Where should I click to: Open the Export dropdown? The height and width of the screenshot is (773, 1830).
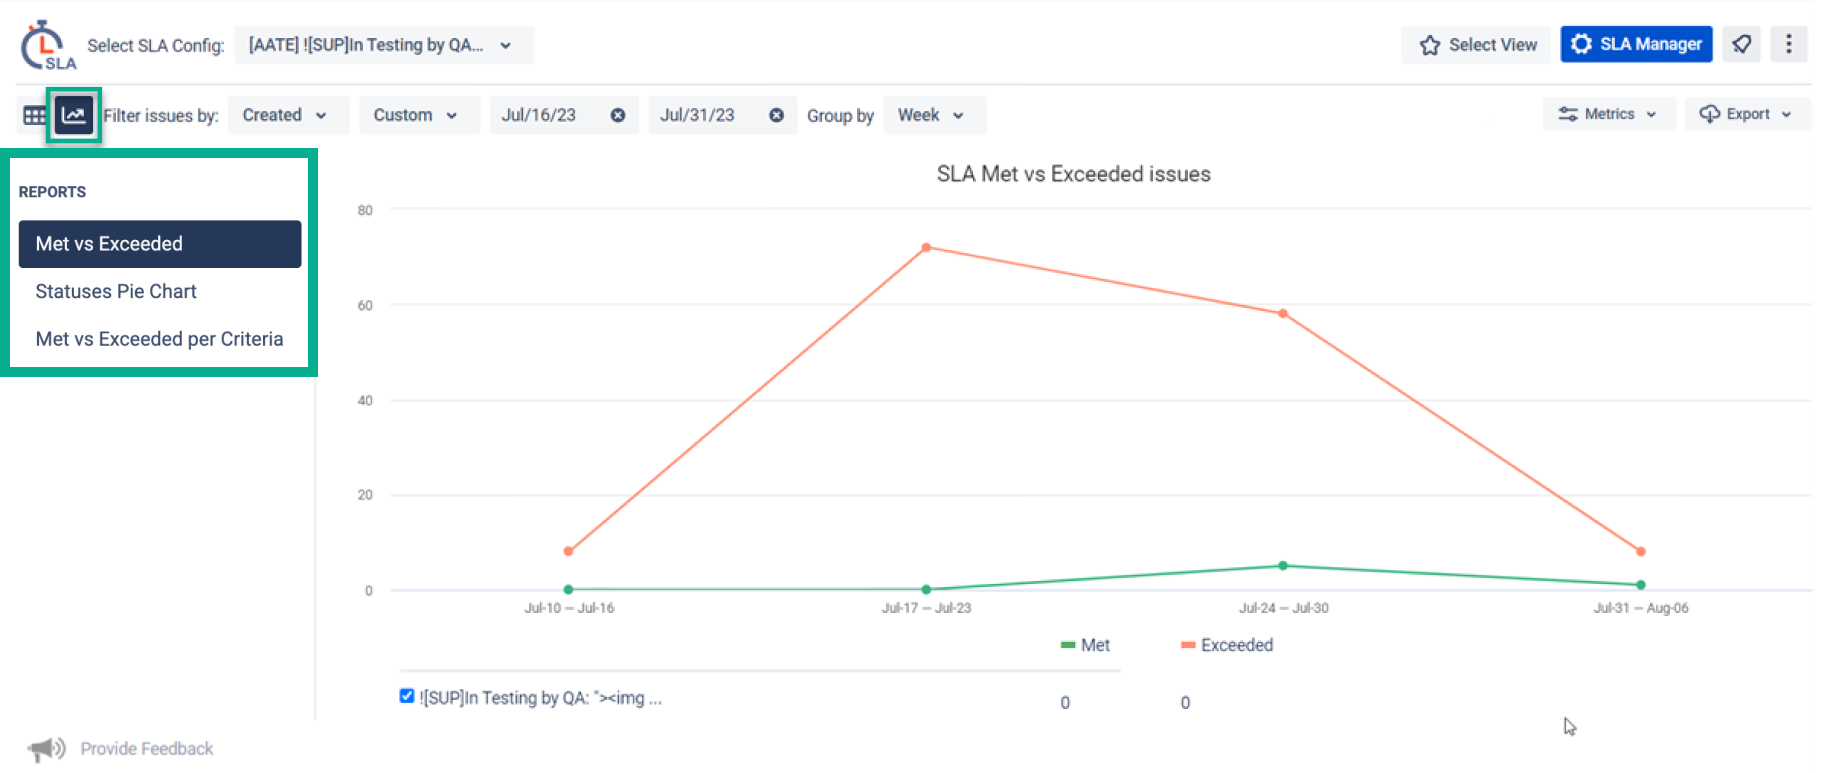[1746, 114]
